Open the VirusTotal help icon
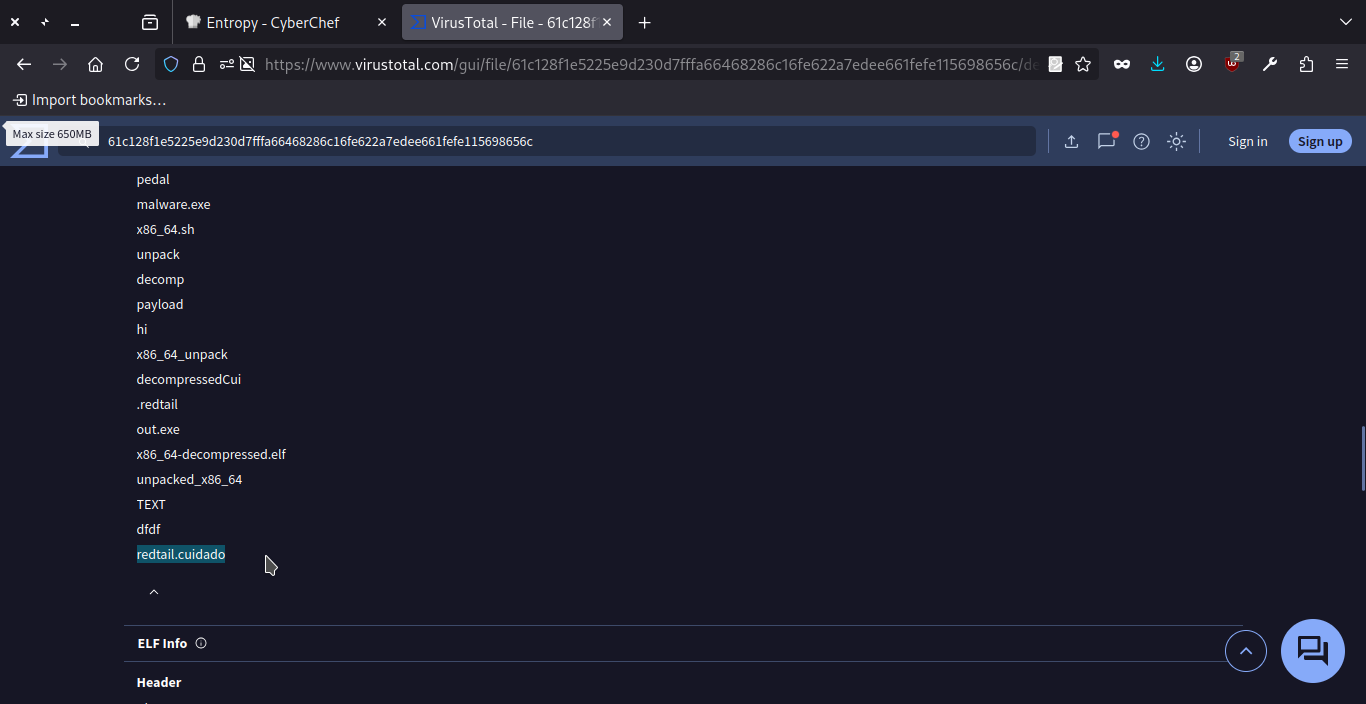 [1141, 142]
